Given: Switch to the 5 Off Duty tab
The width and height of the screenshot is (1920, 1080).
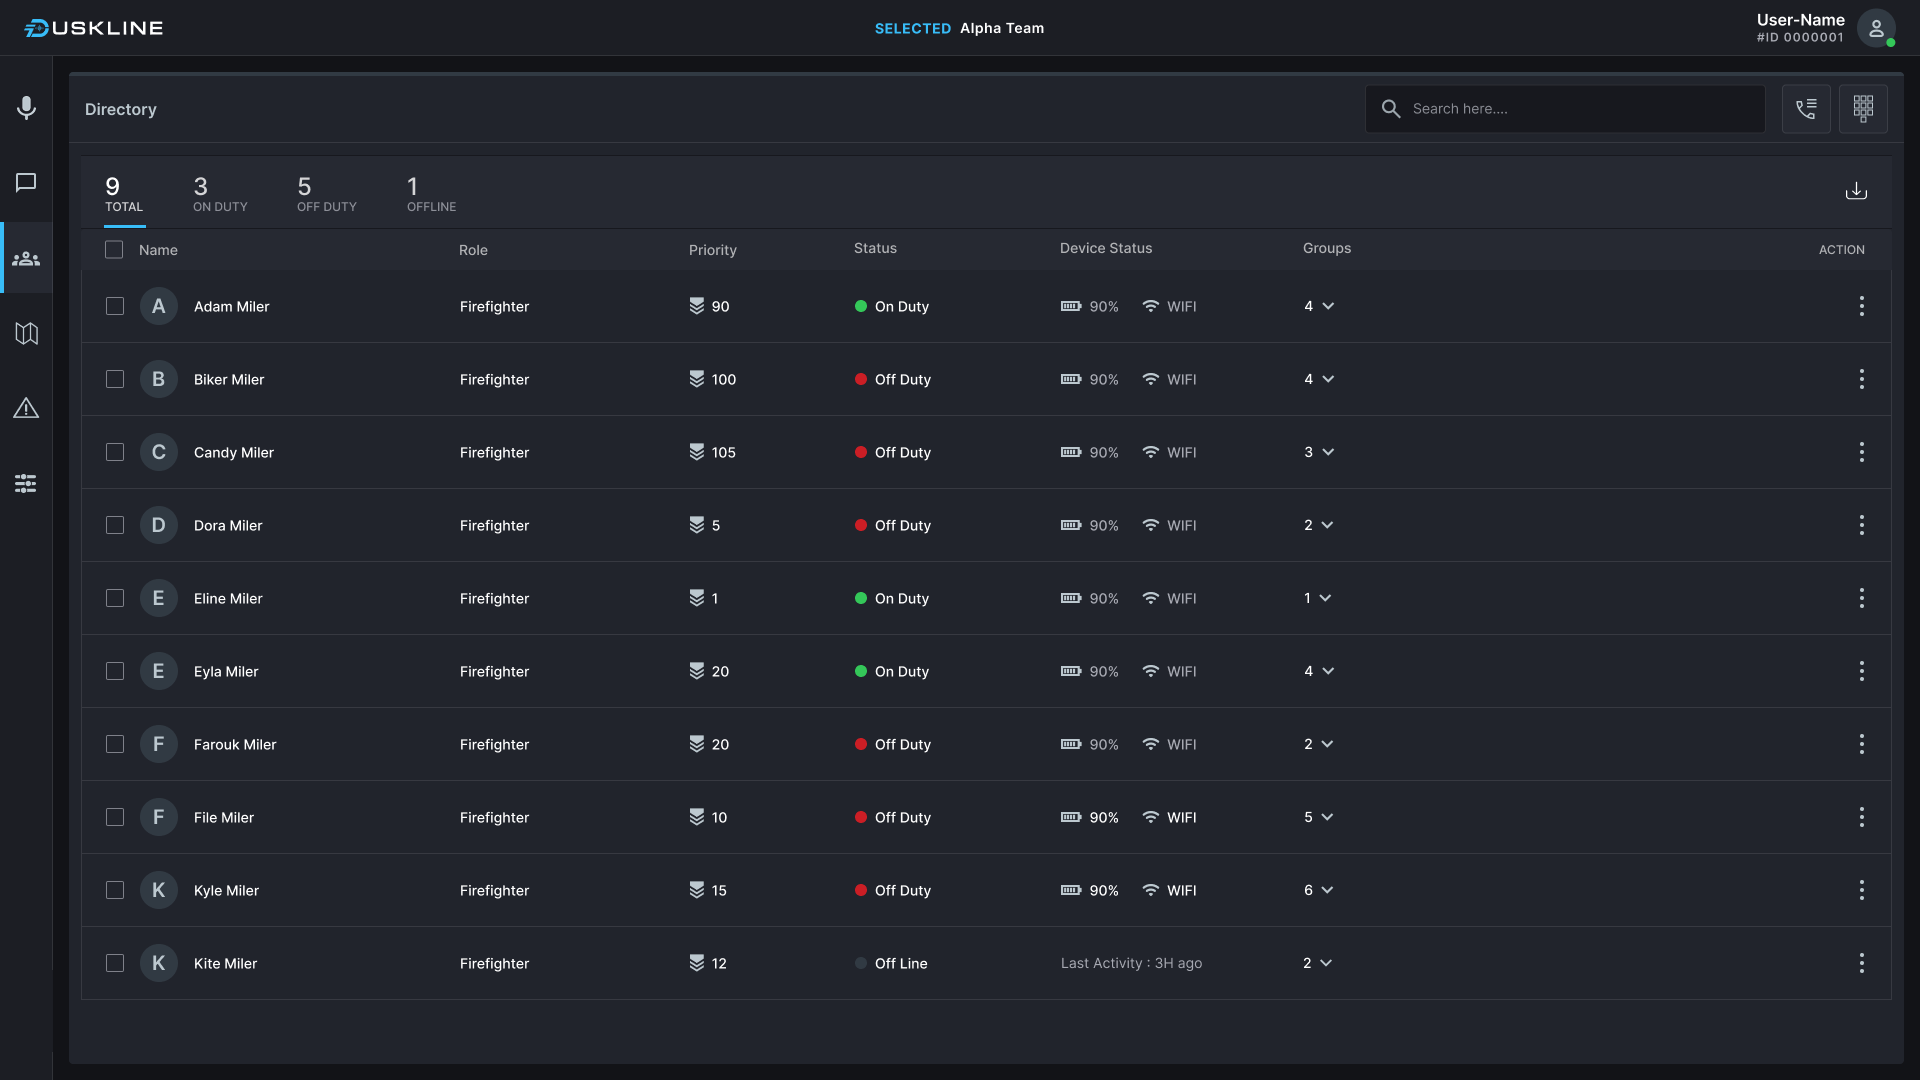Looking at the screenshot, I should tap(327, 194).
